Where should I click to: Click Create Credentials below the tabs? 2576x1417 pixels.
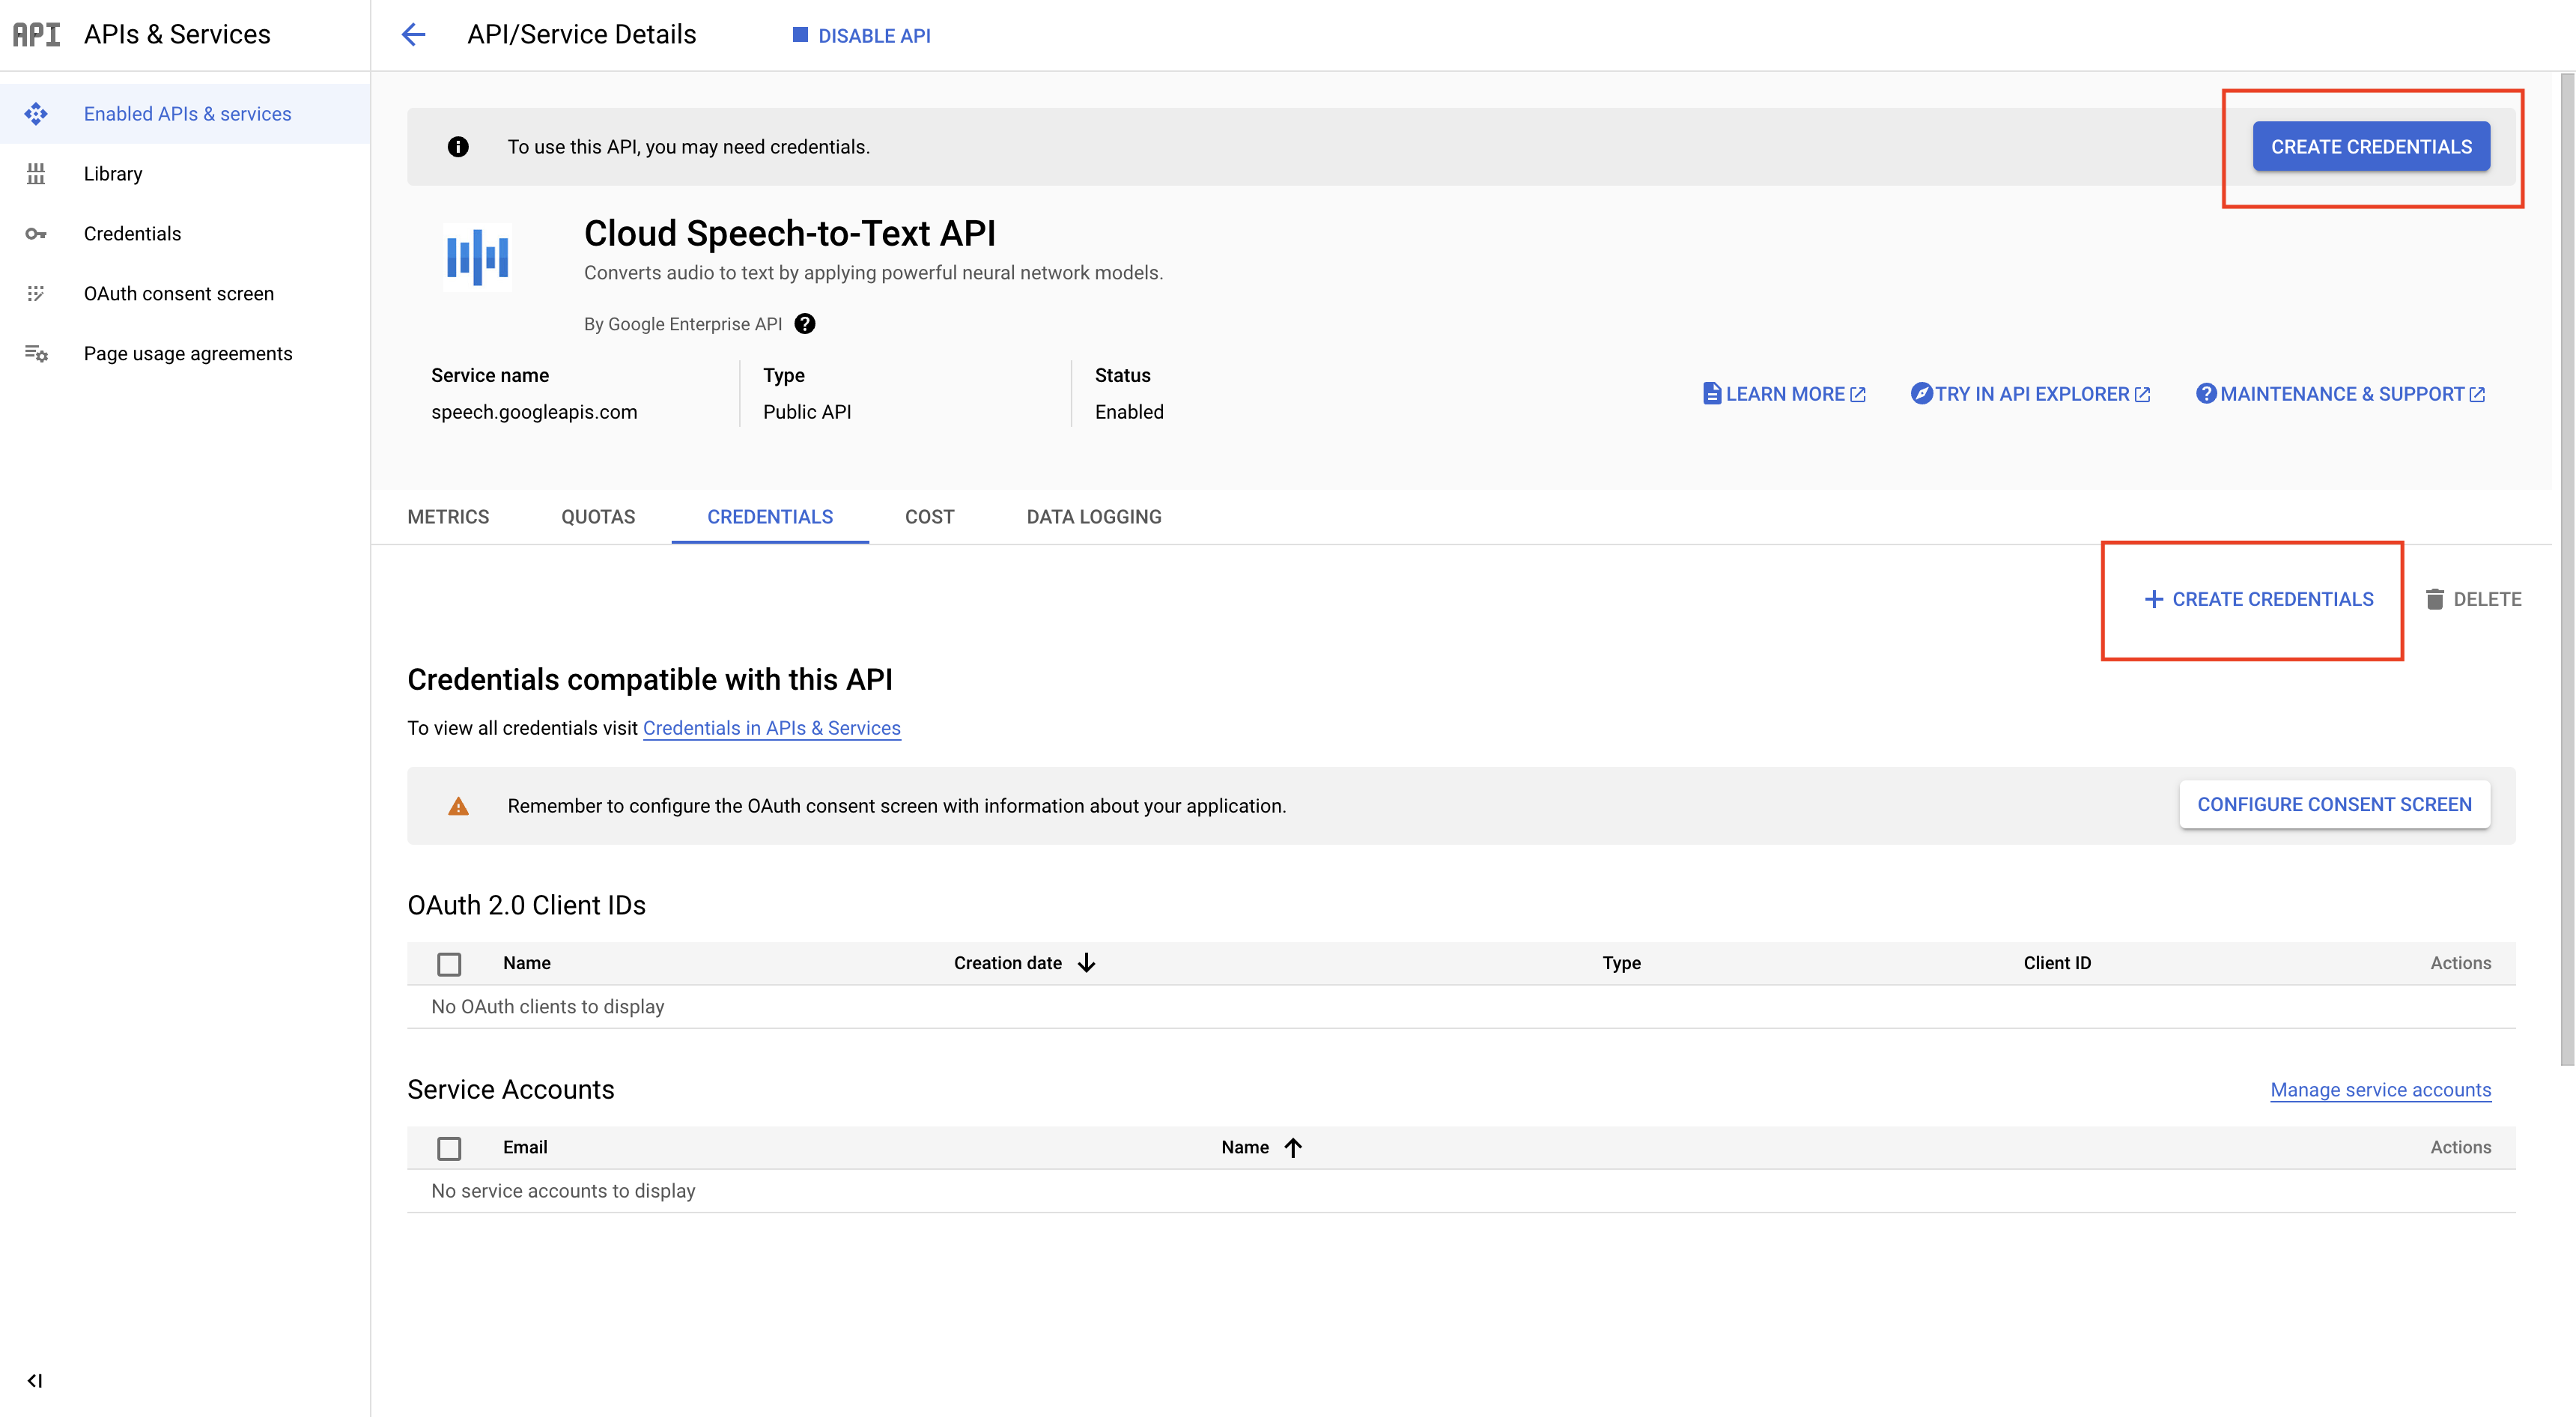2258,599
